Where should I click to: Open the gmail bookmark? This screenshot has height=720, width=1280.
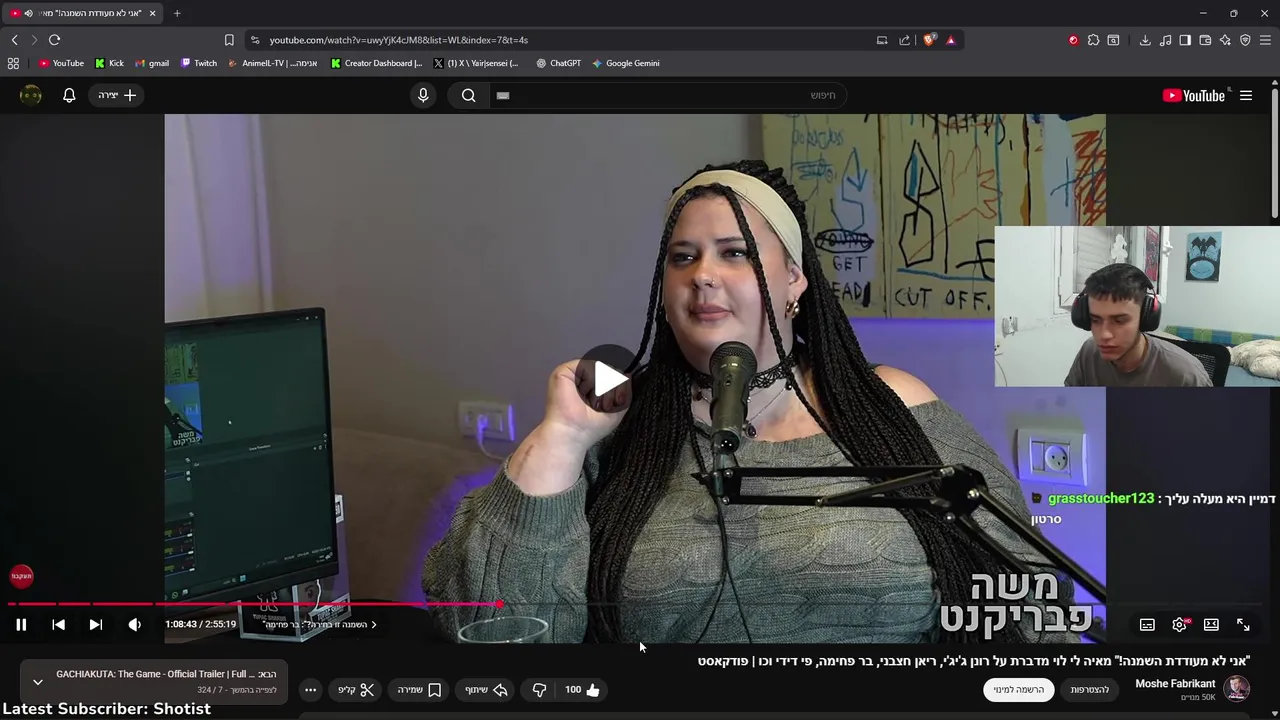tap(152, 63)
